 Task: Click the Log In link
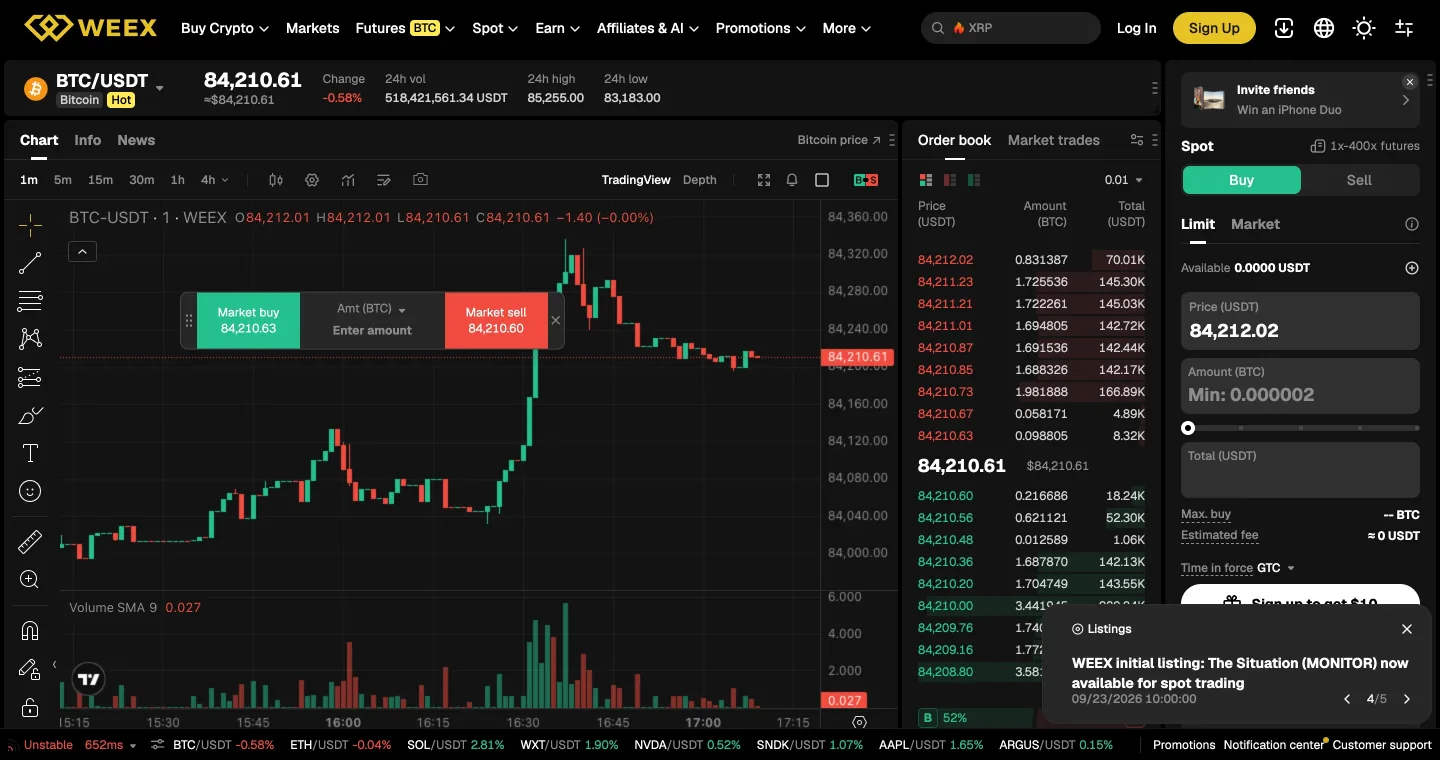(x=1137, y=28)
